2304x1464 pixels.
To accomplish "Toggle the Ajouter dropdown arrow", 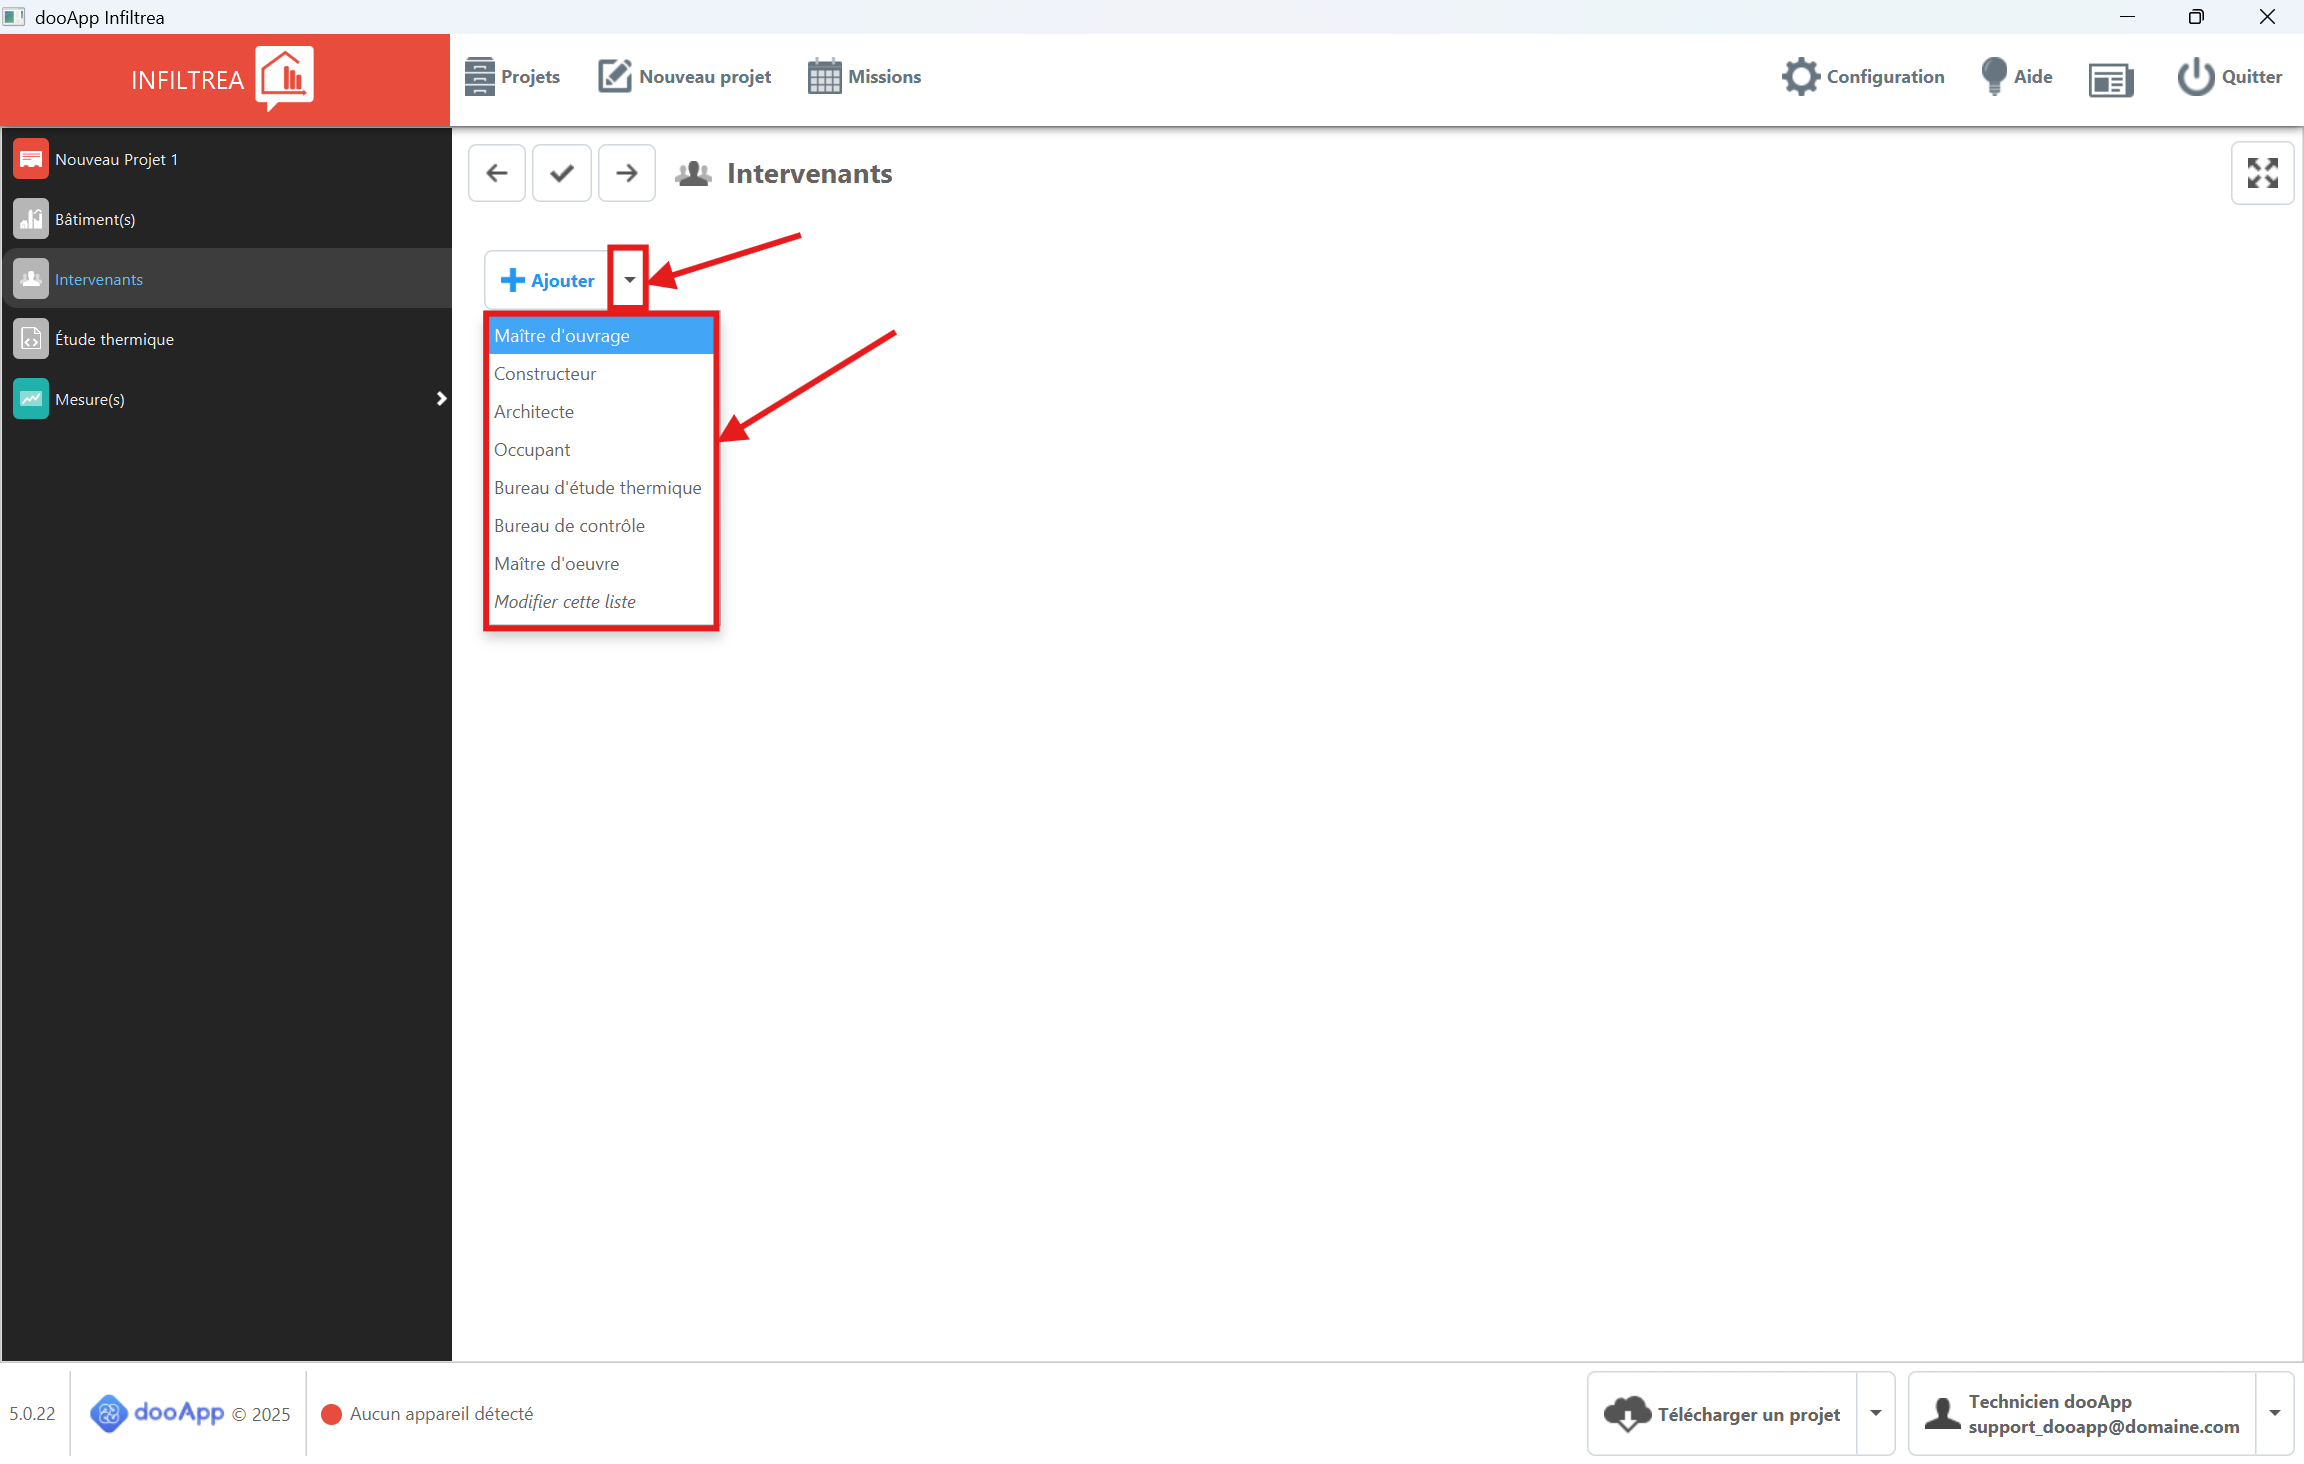I will coord(629,280).
